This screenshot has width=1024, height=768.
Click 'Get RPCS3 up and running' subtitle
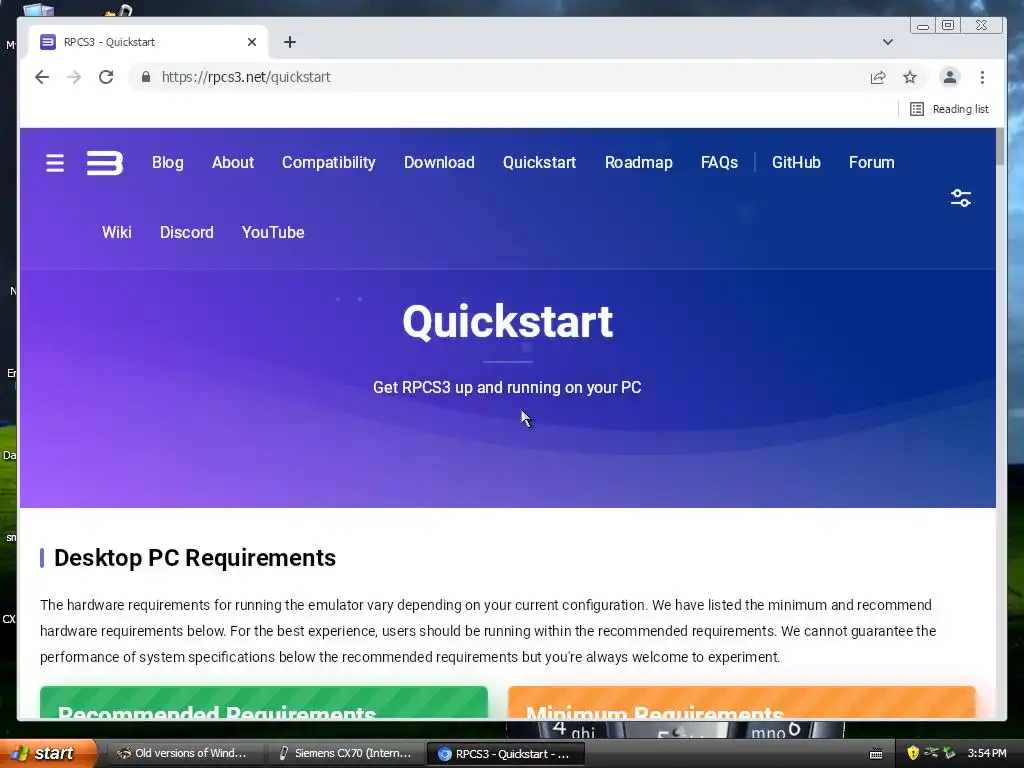point(507,387)
